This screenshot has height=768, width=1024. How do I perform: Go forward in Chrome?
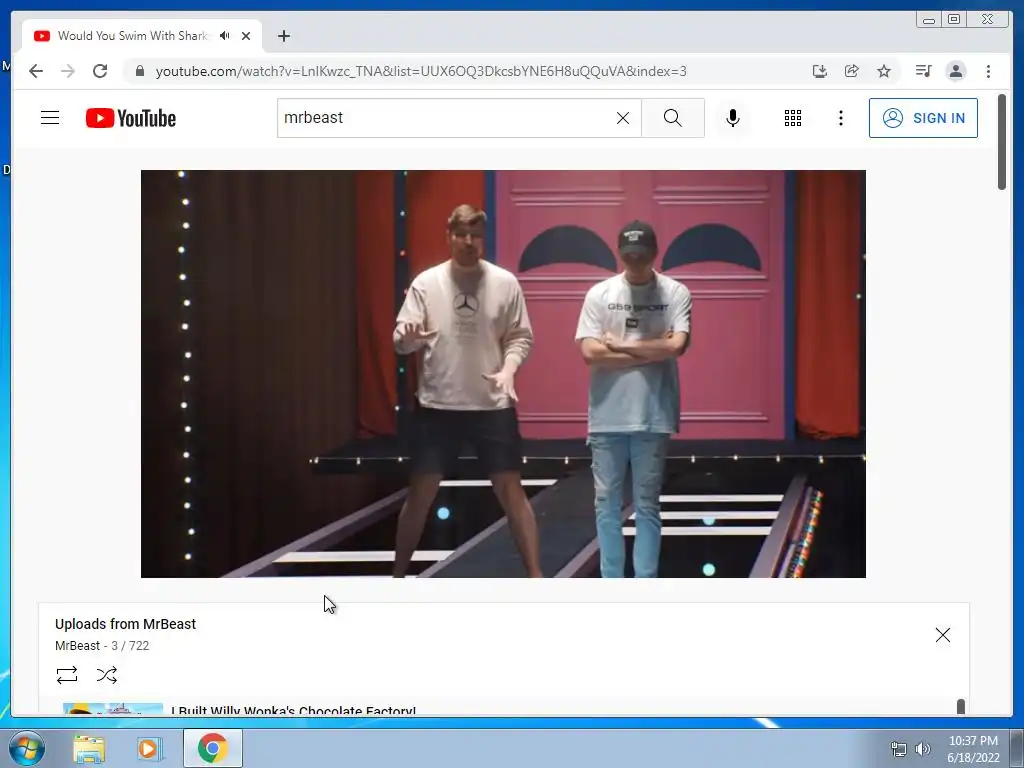68,71
